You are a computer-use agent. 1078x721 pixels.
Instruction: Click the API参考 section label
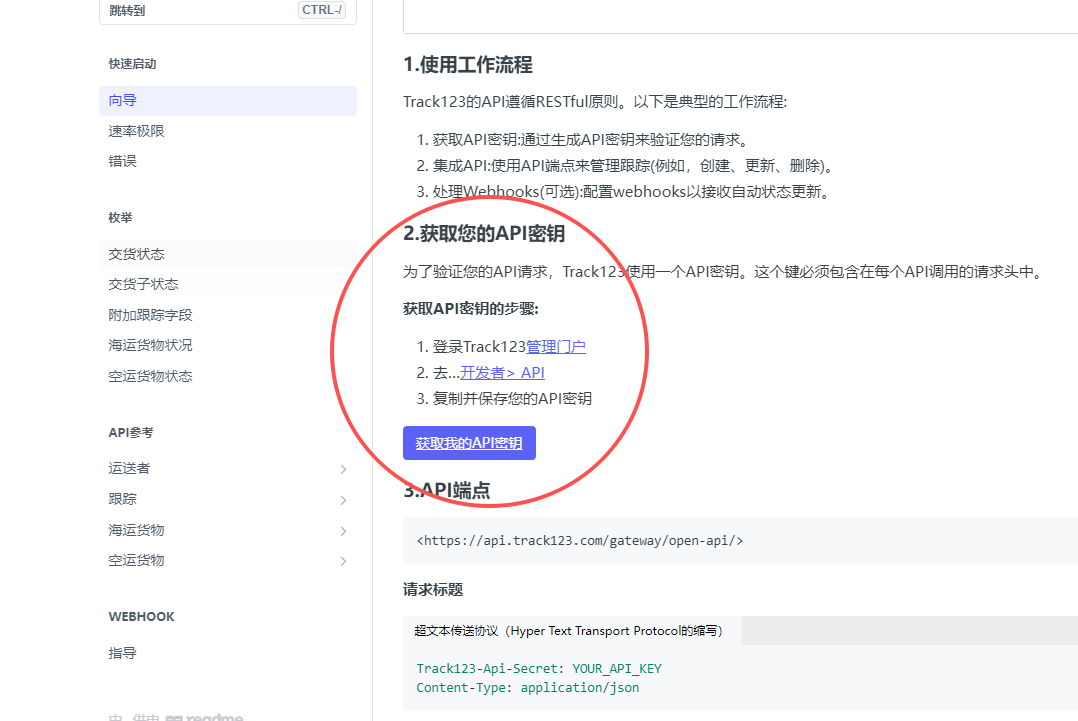coord(131,433)
